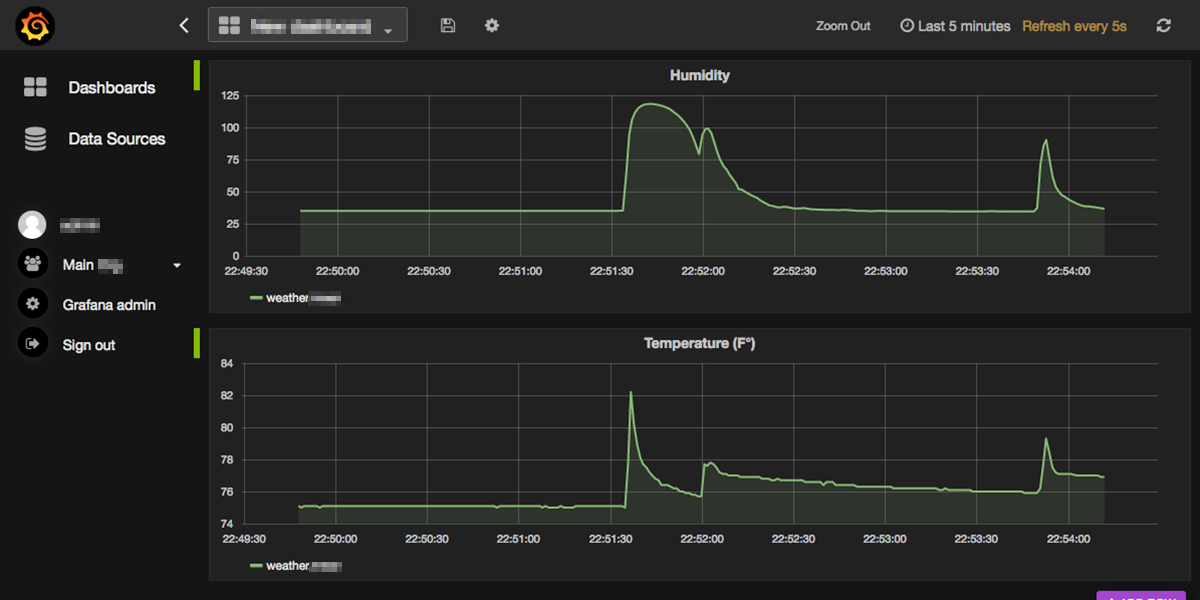Click the Grafana logo icon
Screen dimensions: 1200x600
[x=34, y=26]
